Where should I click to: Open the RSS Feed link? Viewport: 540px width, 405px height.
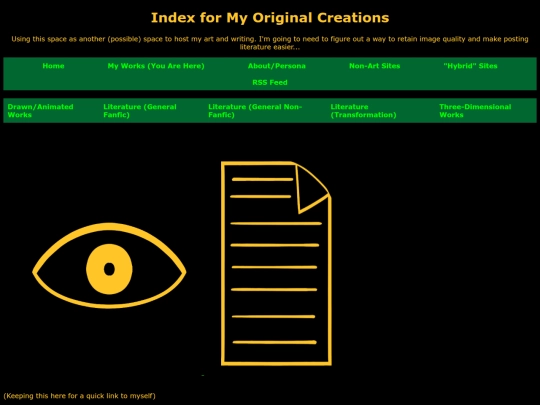[x=270, y=82]
